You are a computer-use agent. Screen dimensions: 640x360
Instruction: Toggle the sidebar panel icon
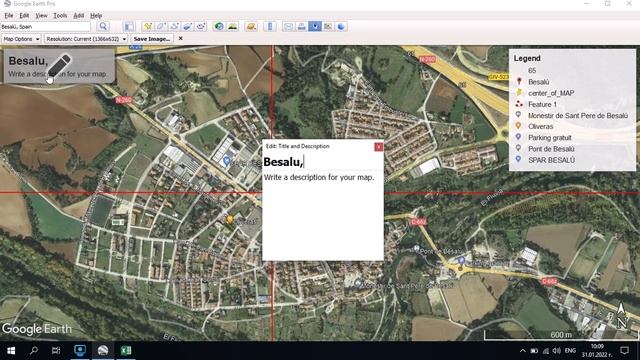[129, 27]
